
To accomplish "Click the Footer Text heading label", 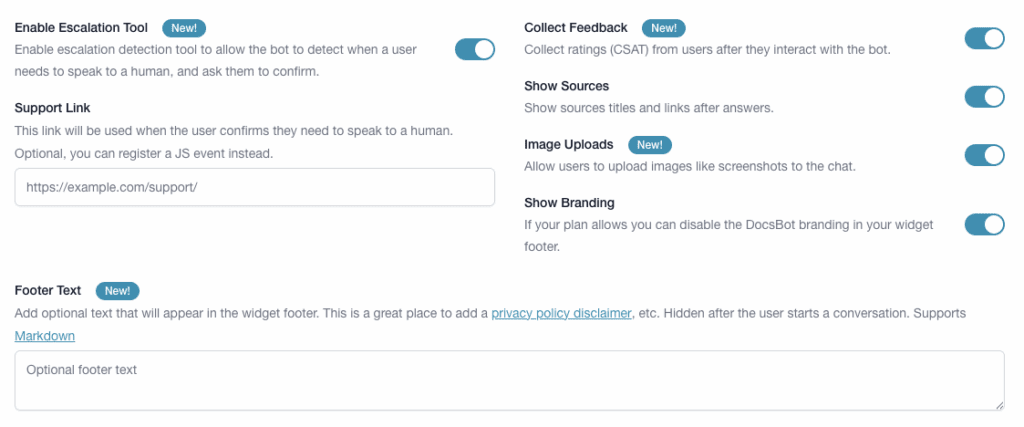I will pyautogui.click(x=48, y=290).
